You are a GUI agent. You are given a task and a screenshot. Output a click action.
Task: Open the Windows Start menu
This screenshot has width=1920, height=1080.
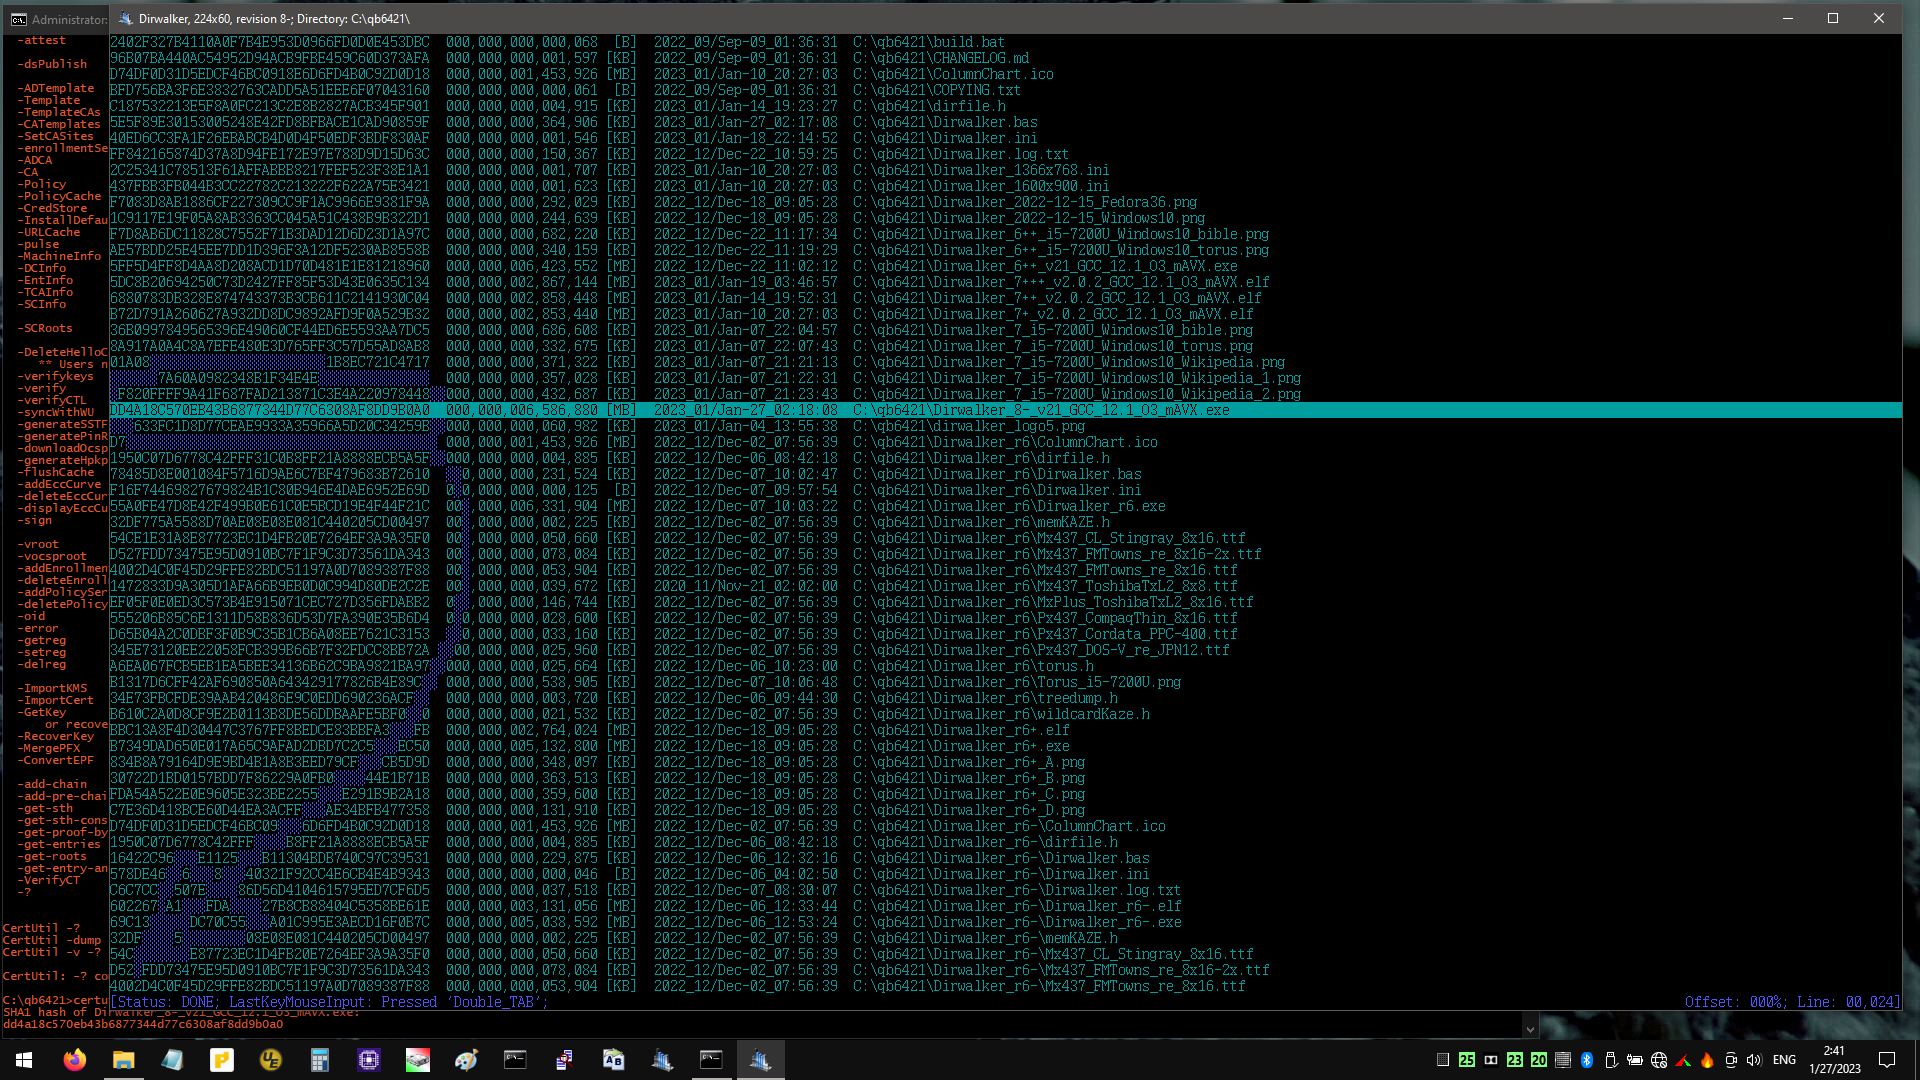(24, 1060)
